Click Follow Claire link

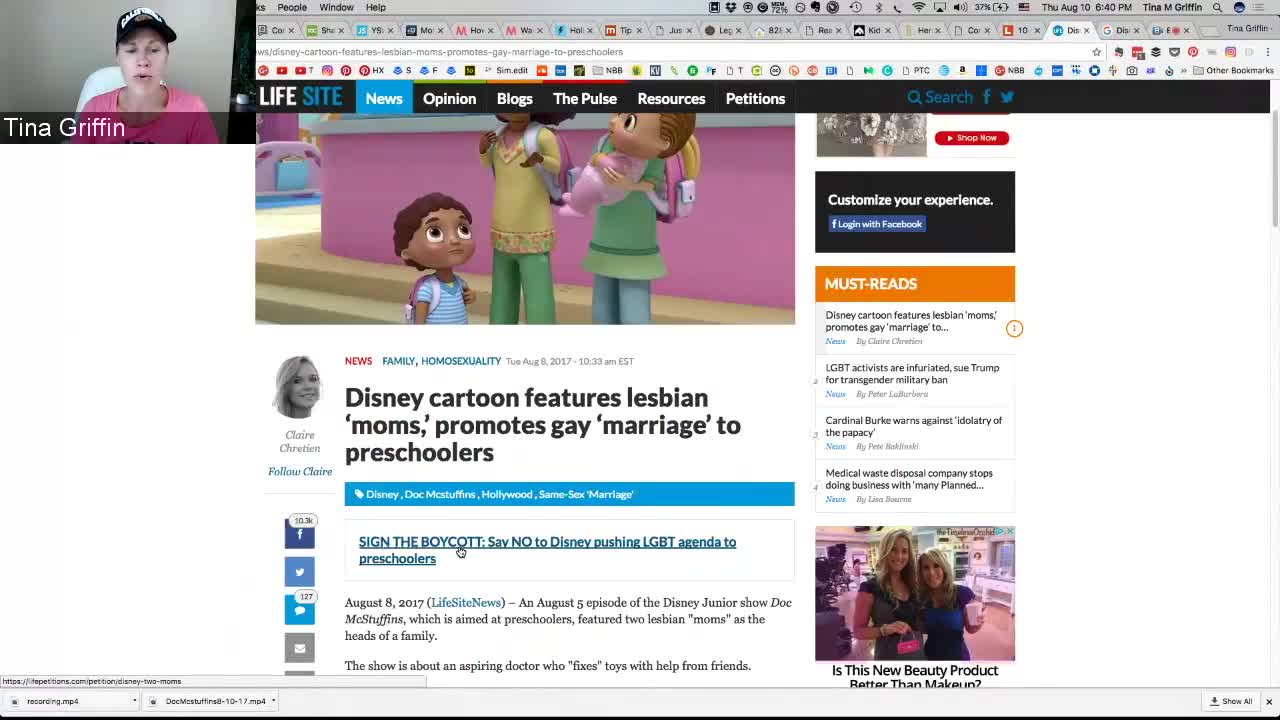click(x=300, y=471)
